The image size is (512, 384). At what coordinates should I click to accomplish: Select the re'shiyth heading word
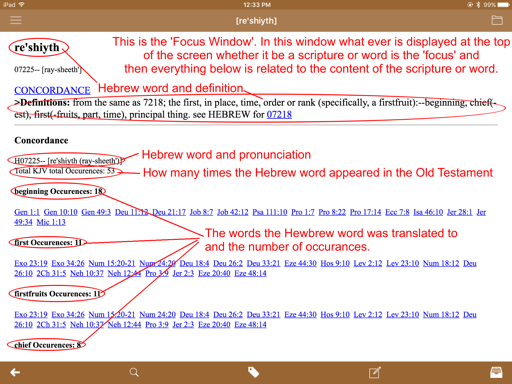pos(37,47)
